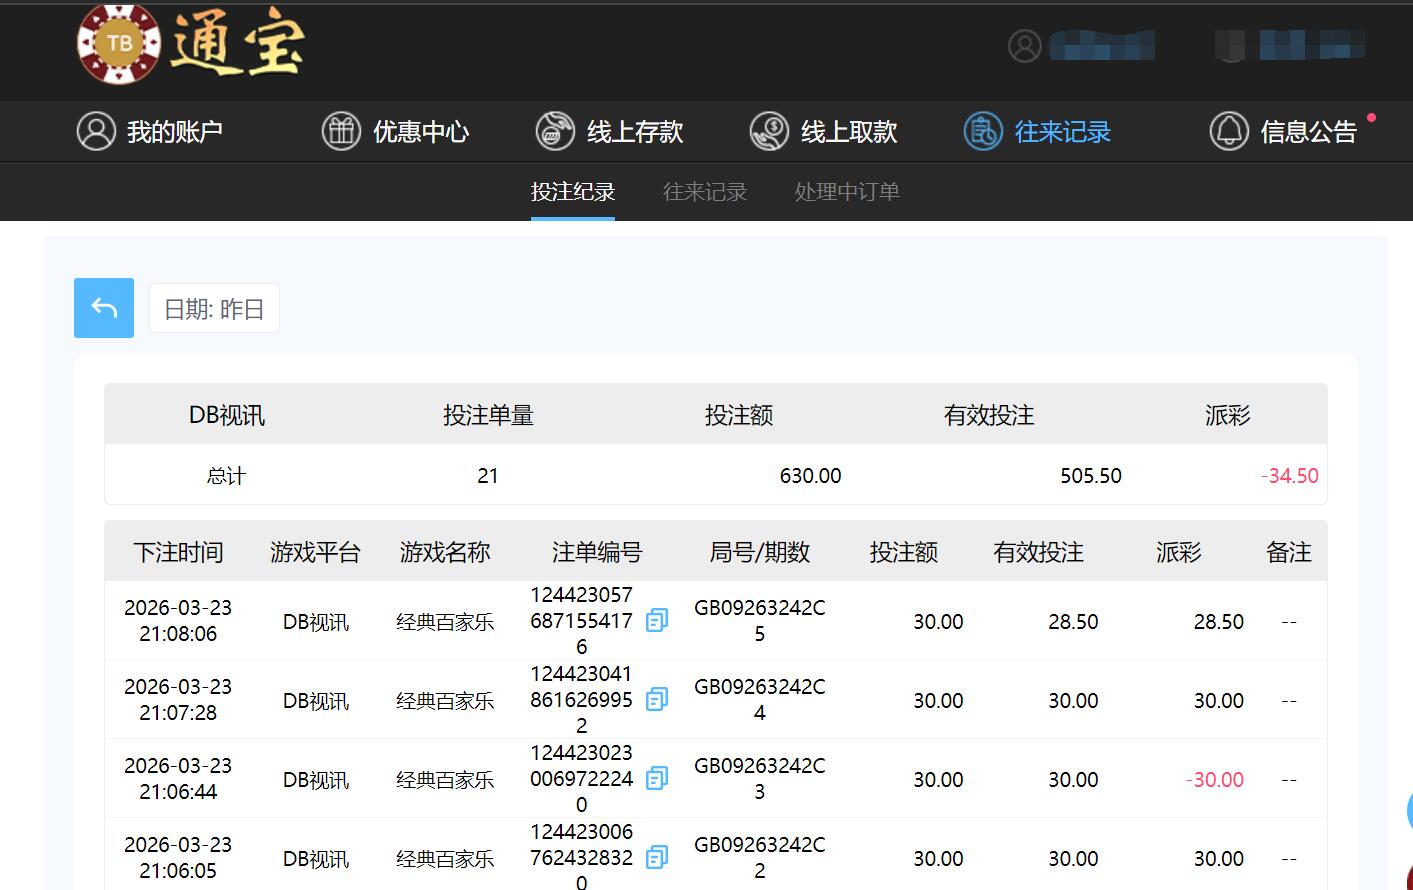1413x890 pixels.
Task: Select the 往来记录 transactions icon
Action: pos(982,131)
